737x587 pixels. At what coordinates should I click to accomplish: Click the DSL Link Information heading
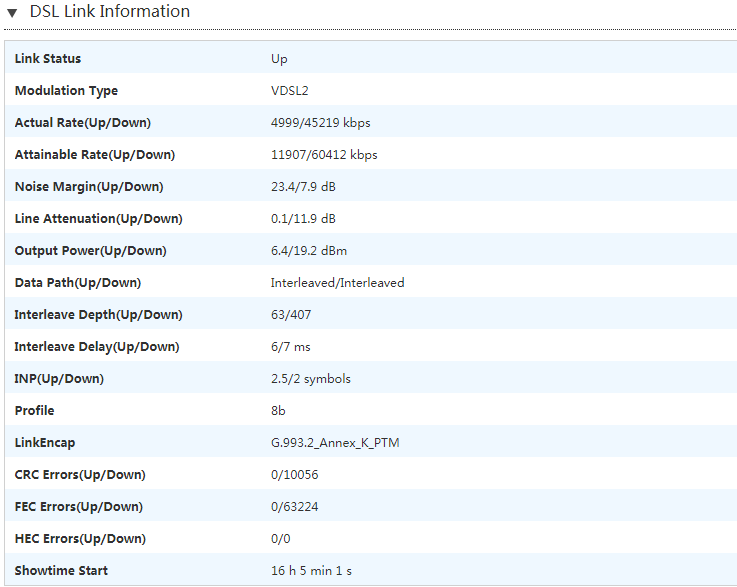tap(110, 12)
